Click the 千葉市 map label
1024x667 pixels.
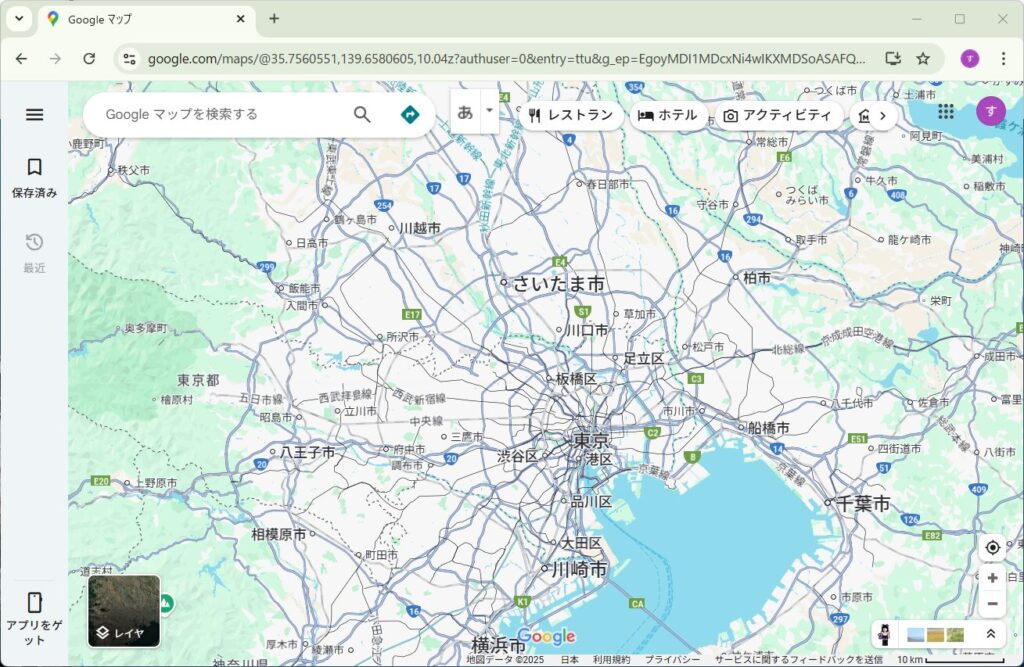coord(863,503)
